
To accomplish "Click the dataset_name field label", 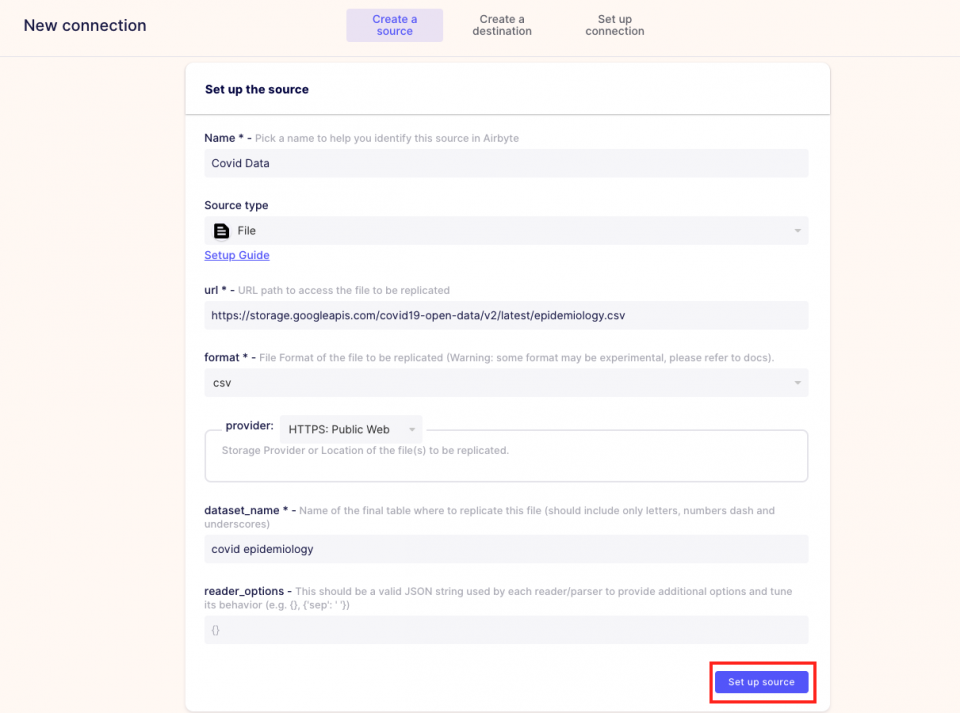I will pos(242,510).
